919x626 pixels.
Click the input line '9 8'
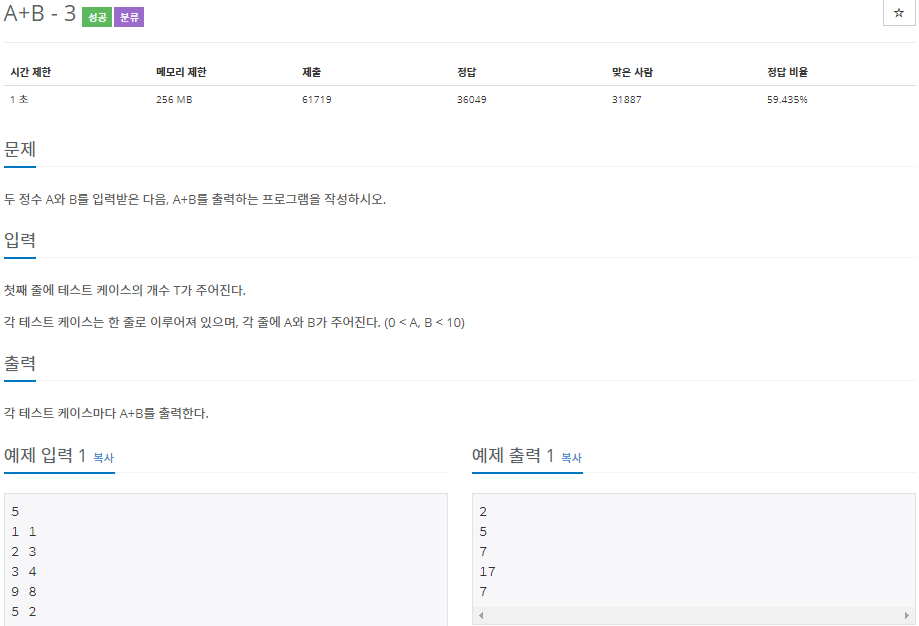24,592
